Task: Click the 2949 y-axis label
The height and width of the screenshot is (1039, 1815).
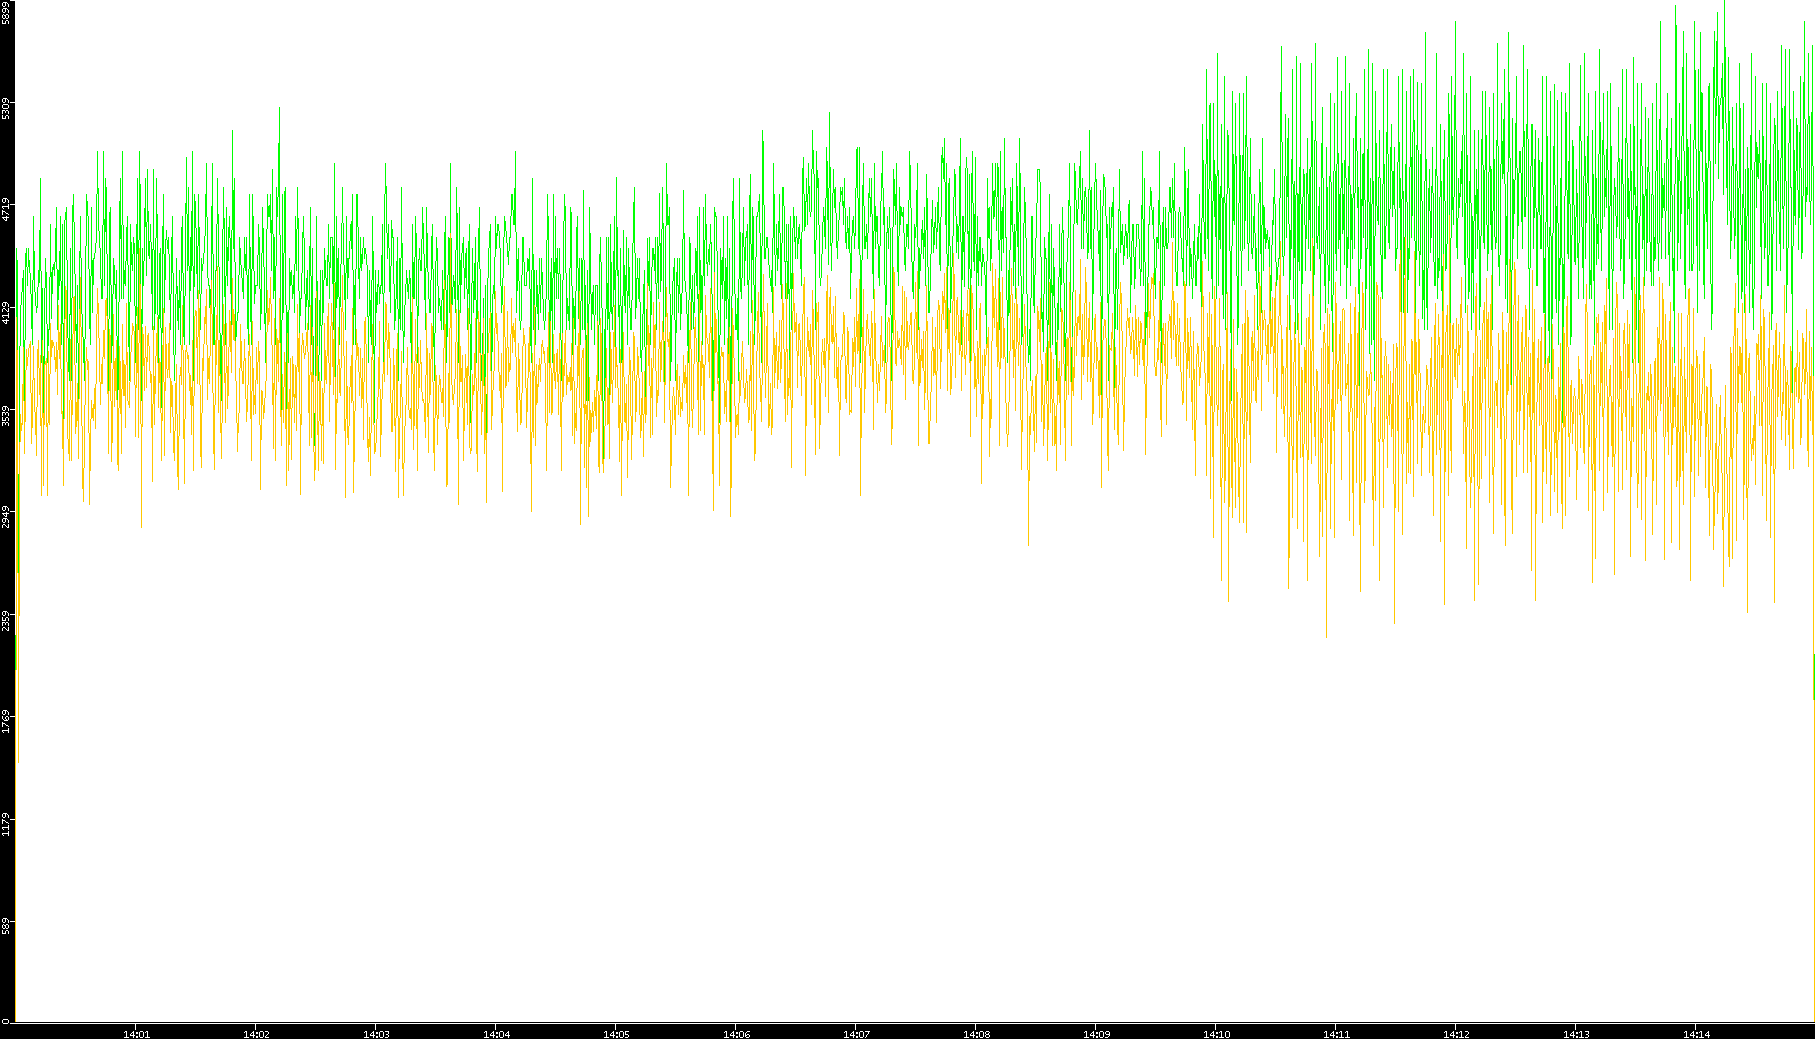Action: 6,517
